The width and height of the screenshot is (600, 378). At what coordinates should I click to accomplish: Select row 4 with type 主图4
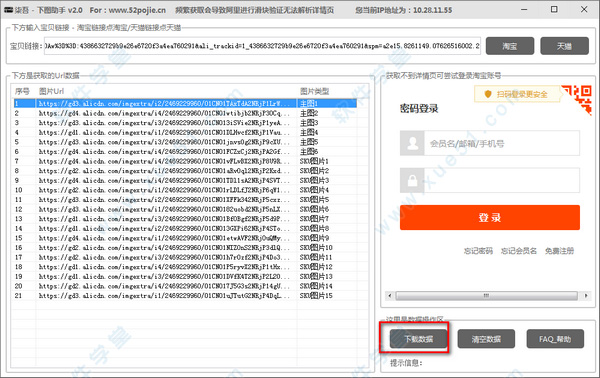(185, 132)
